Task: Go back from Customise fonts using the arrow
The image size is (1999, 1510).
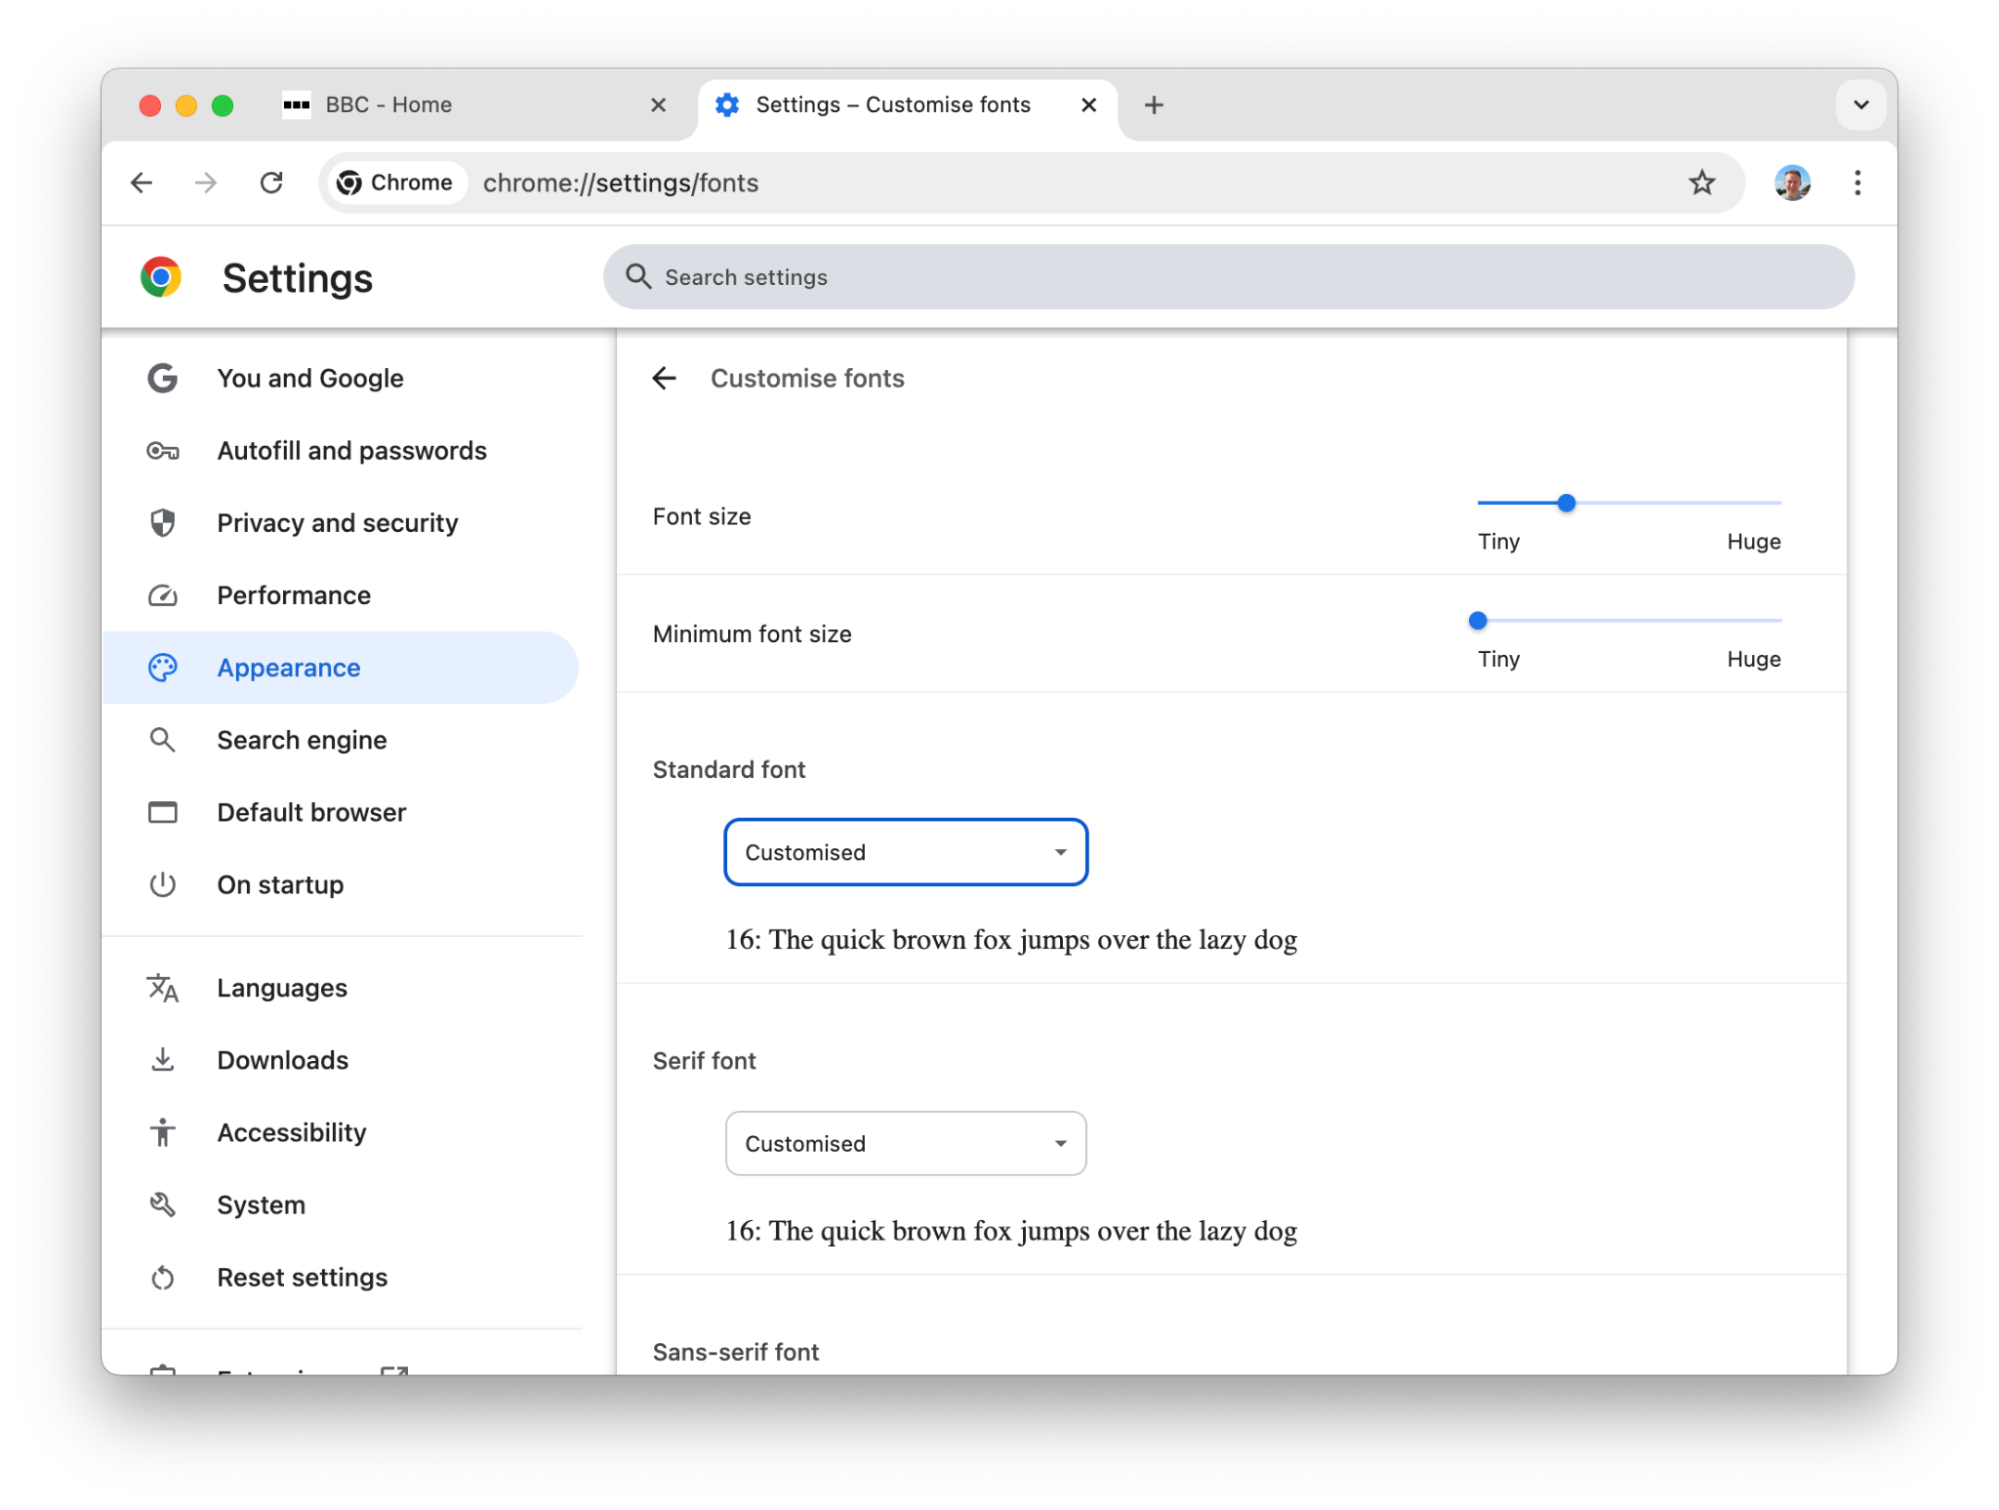Action: coord(664,378)
